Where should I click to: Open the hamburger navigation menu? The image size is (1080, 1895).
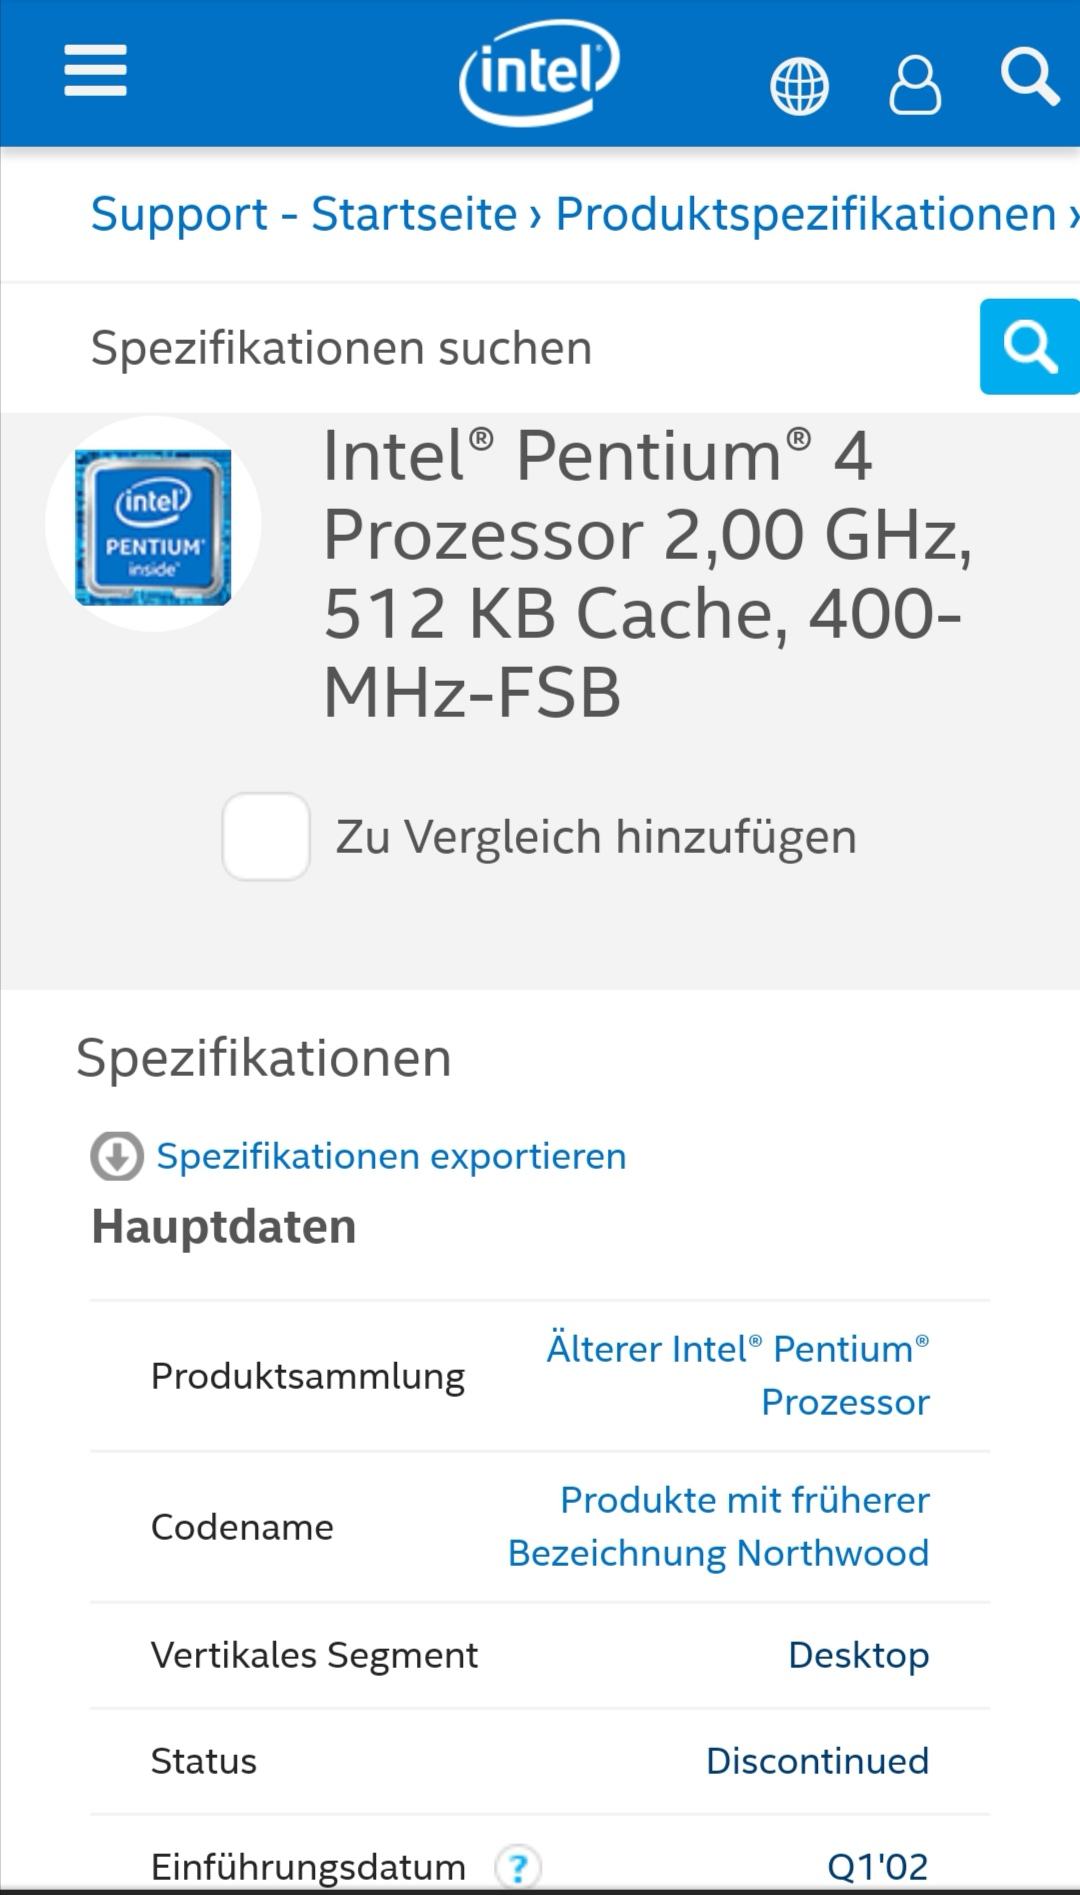[x=95, y=71]
